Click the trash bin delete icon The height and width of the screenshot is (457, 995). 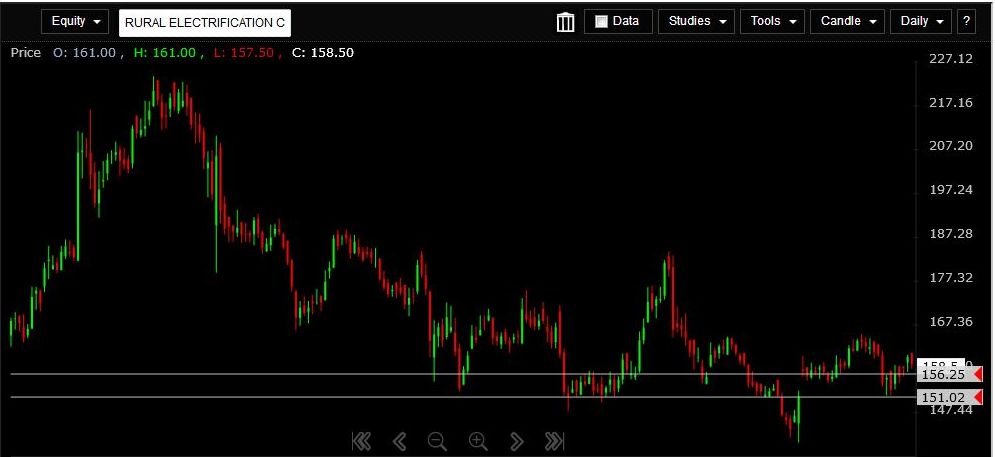[565, 22]
